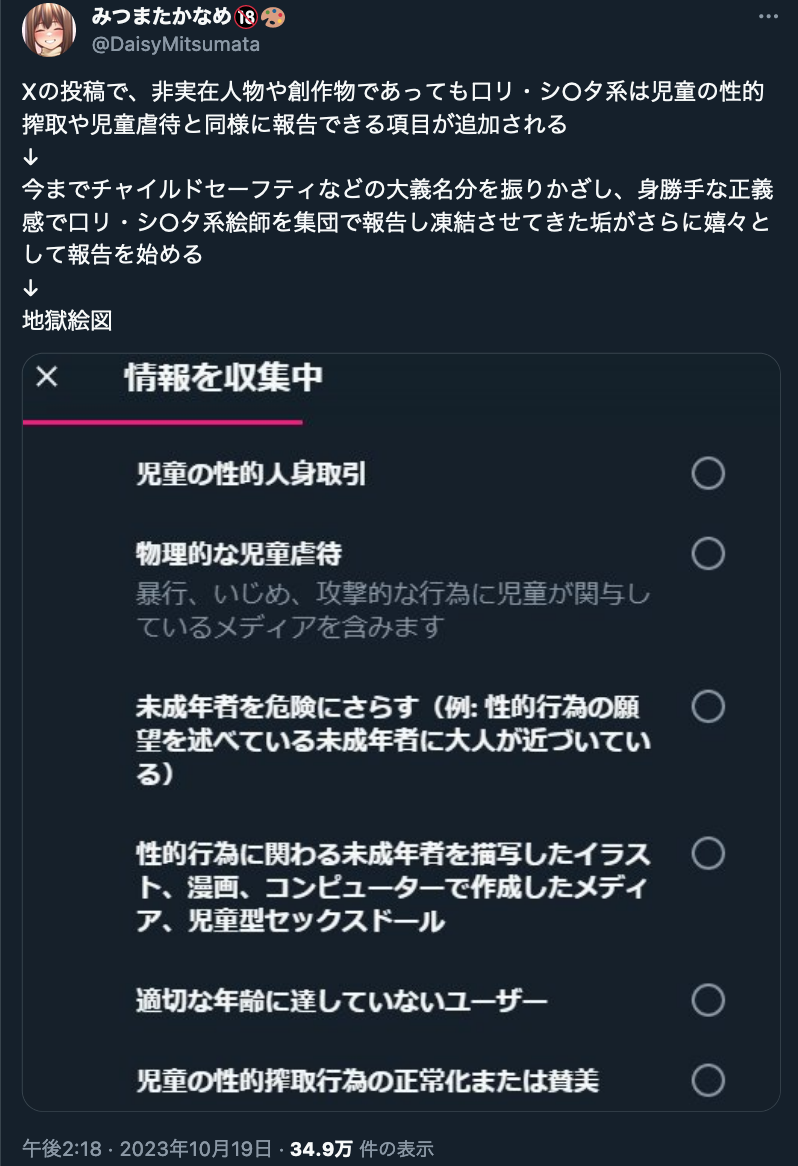Choose the 未成年者を危険にさらす radio option
The image size is (798, 1166).
(708, 707)
